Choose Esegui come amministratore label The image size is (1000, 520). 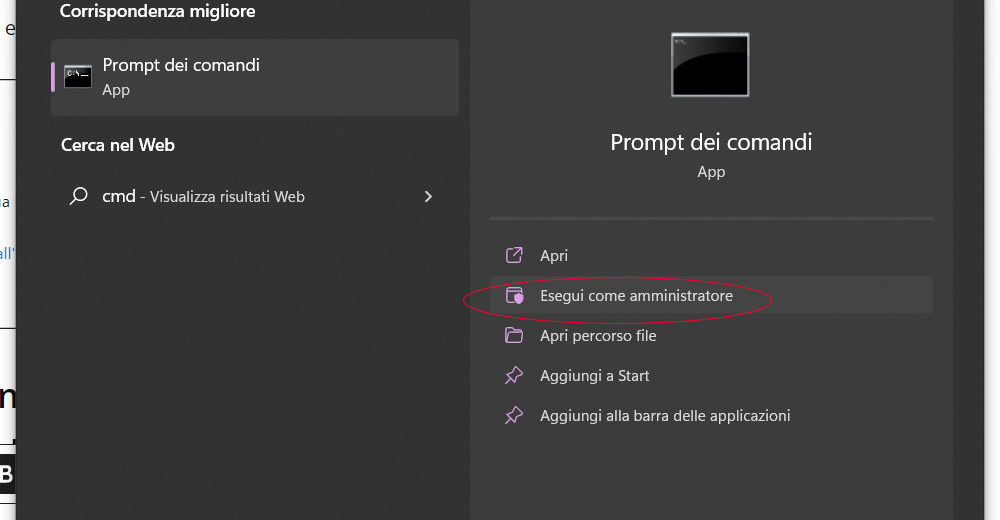636,296
